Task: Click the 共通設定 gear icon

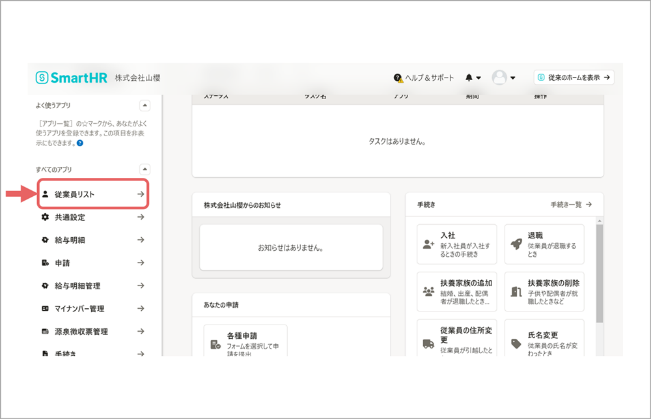Action: tap(45, 217)
